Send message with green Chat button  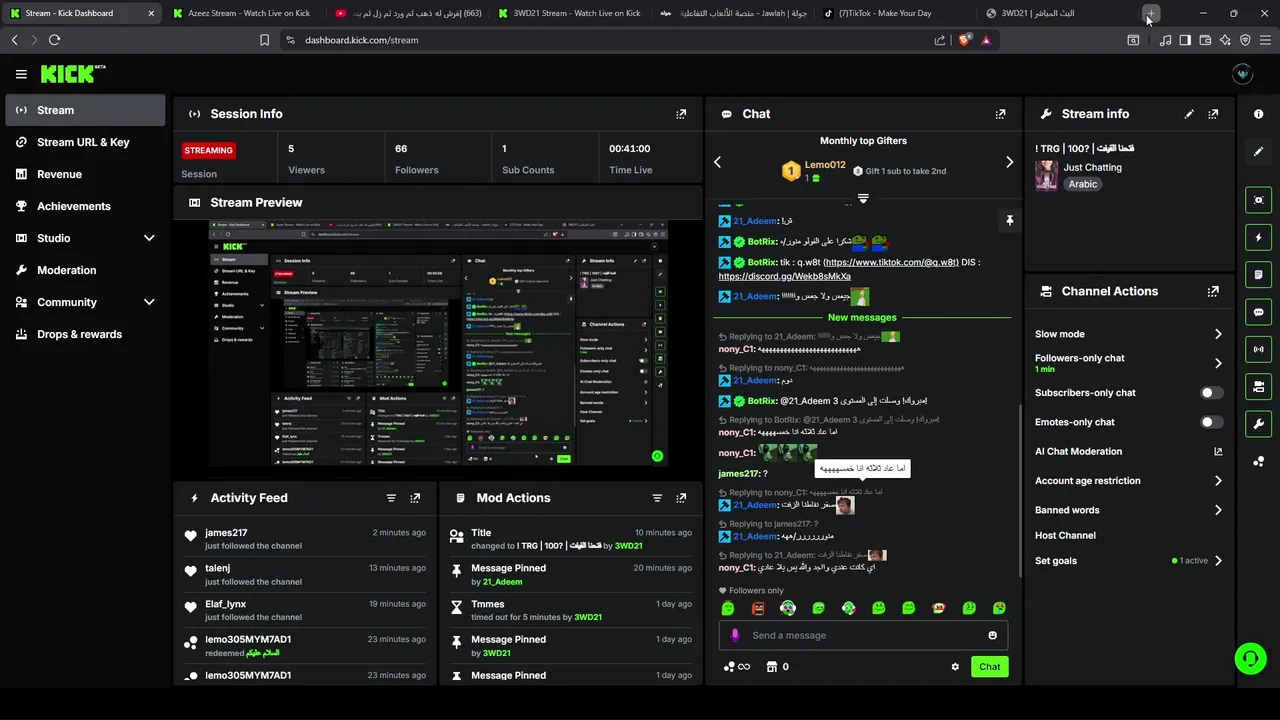pos(989,667)
